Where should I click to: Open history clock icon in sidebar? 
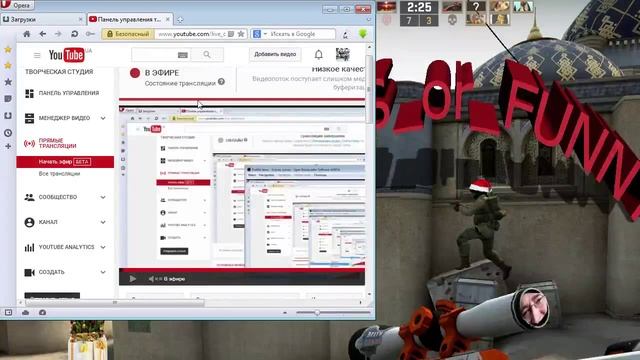[x=8, y=133]
